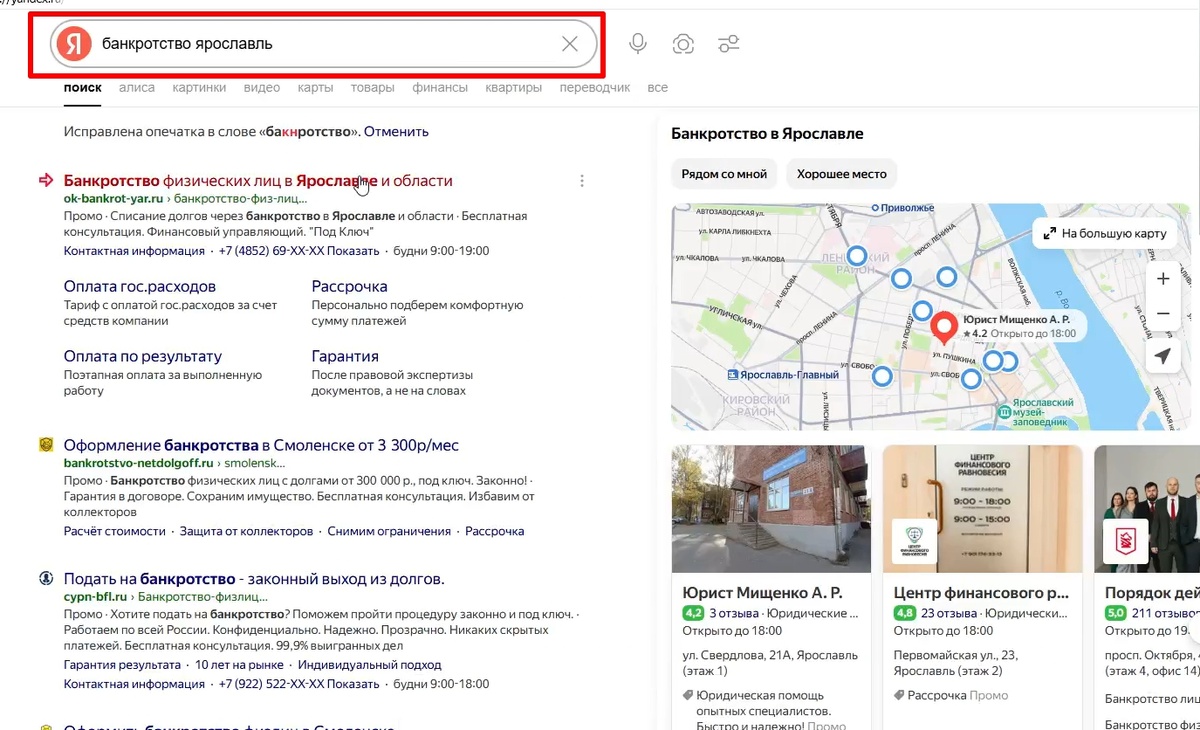Switch to финансы tab
This screenshot has height=730, width=1200.
(x=440, y=88)
